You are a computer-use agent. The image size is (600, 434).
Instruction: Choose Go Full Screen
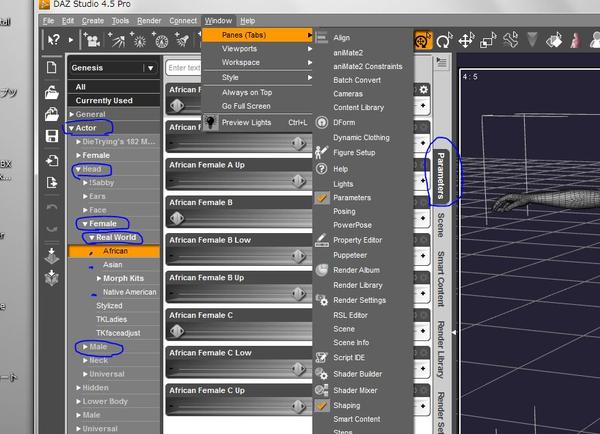point(246,106)
